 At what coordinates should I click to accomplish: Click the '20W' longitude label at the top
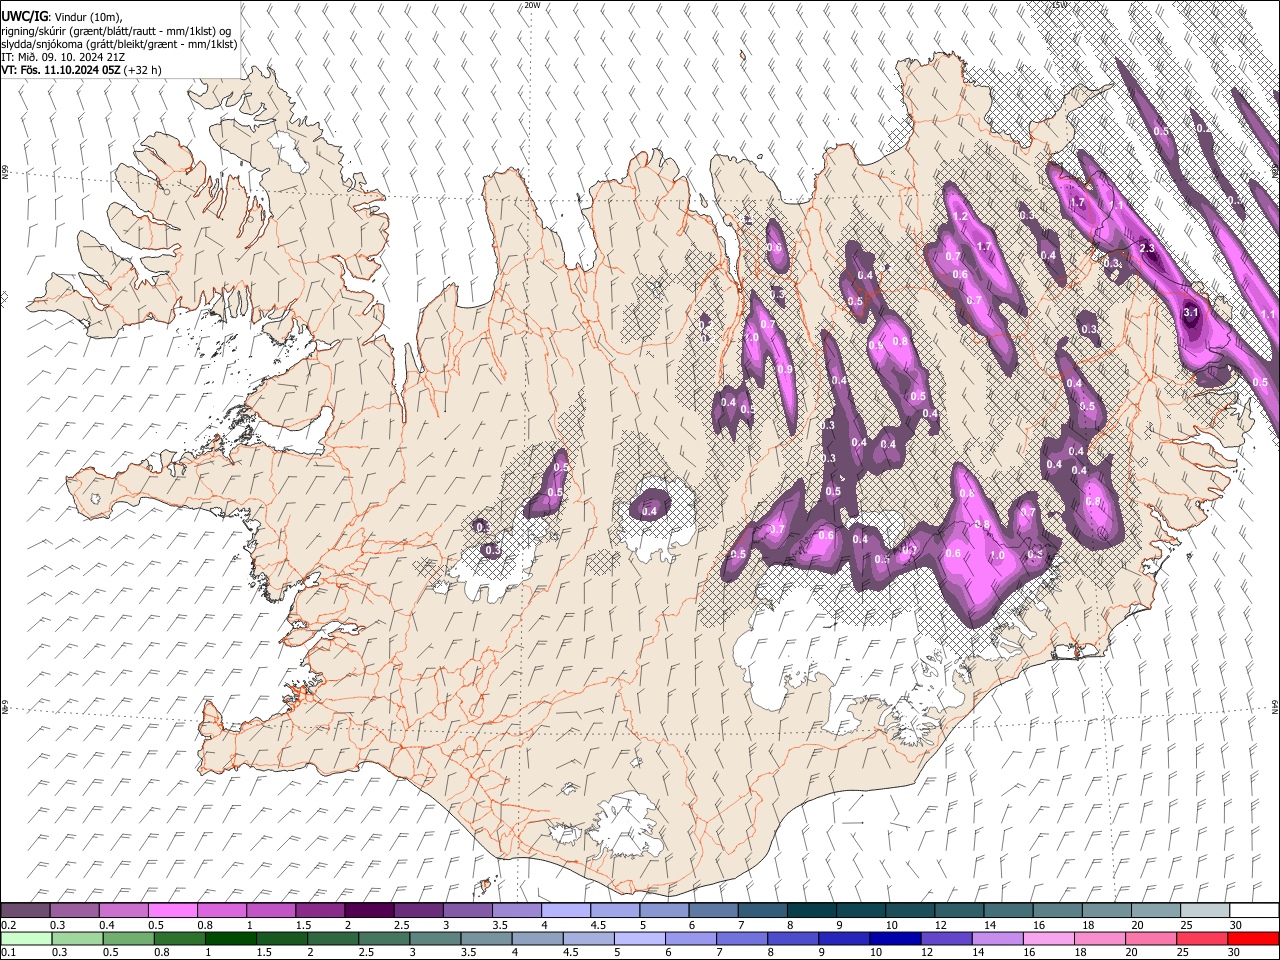coord(533,5)
